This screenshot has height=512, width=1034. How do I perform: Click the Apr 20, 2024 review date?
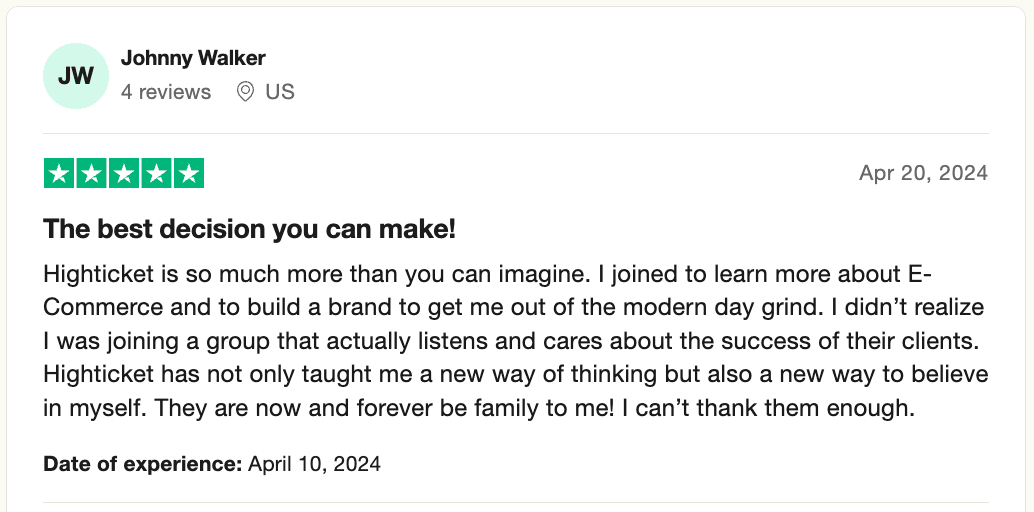point(923,174)
